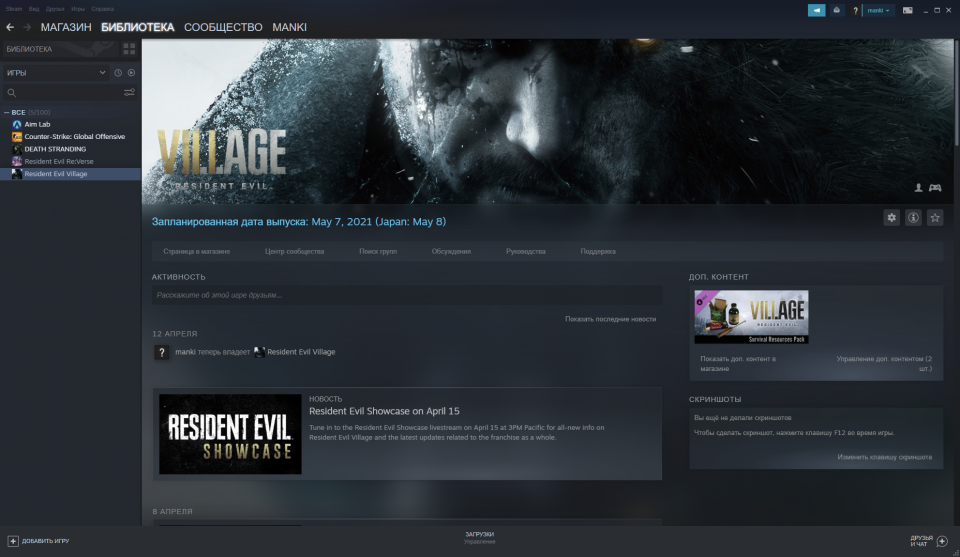Click the activity text input field

point(407,295)
